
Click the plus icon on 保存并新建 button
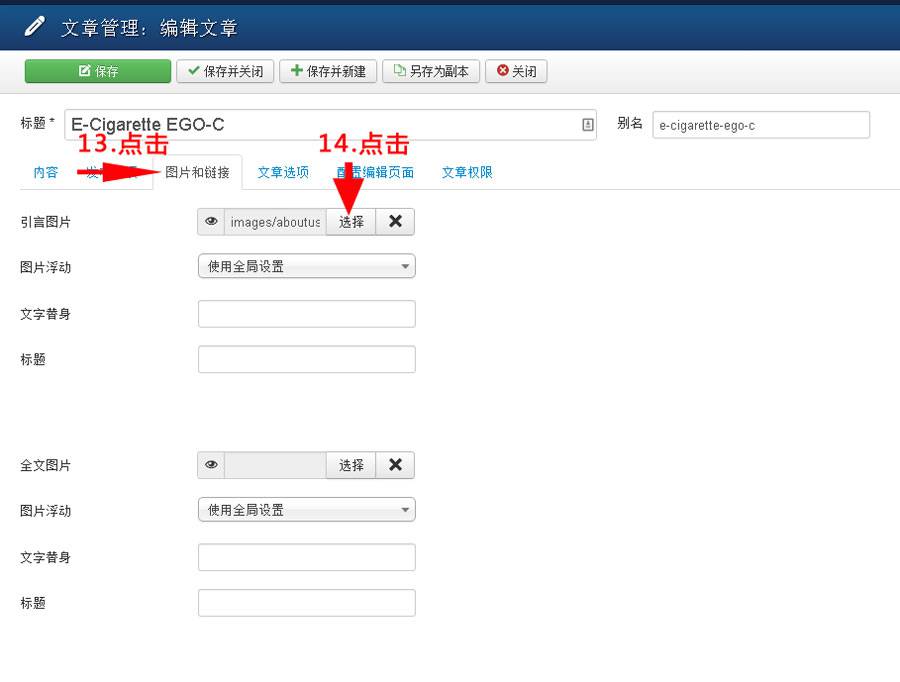pyautogui.click(x=297, y=71)
